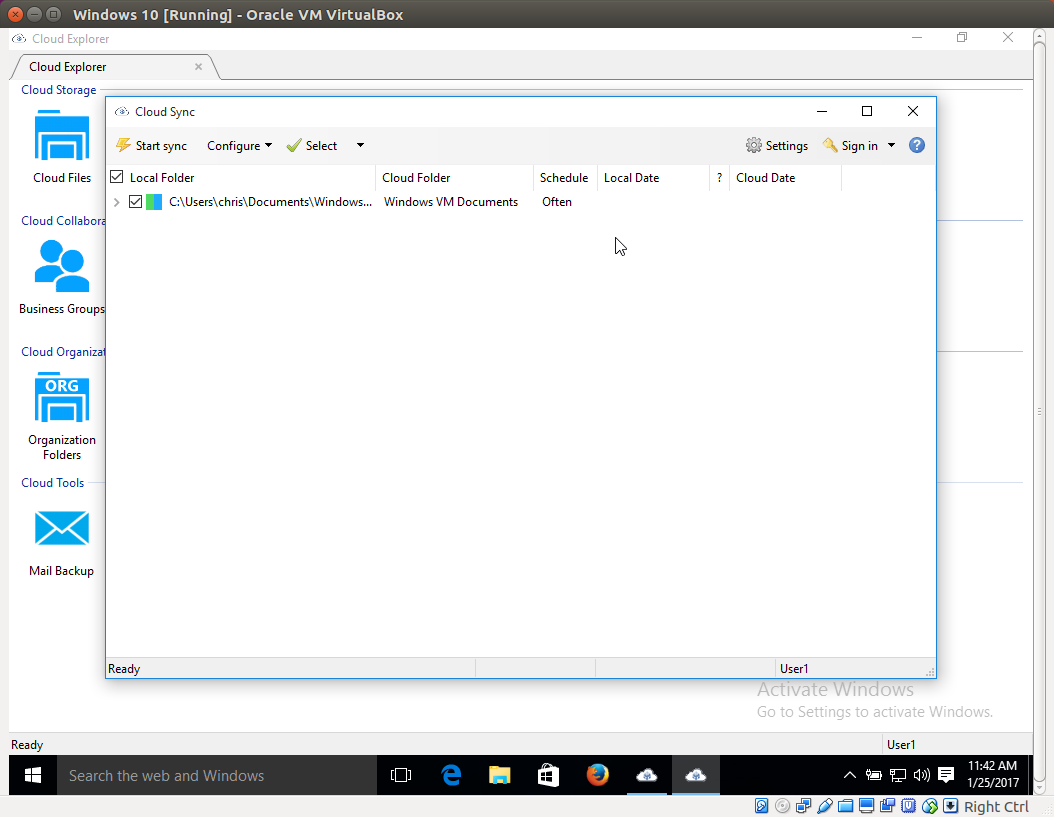Viewport: 1054px width, 817px height.
Task: Click the green-blue sync status icon in row
Action: click(x=154, y=202)
